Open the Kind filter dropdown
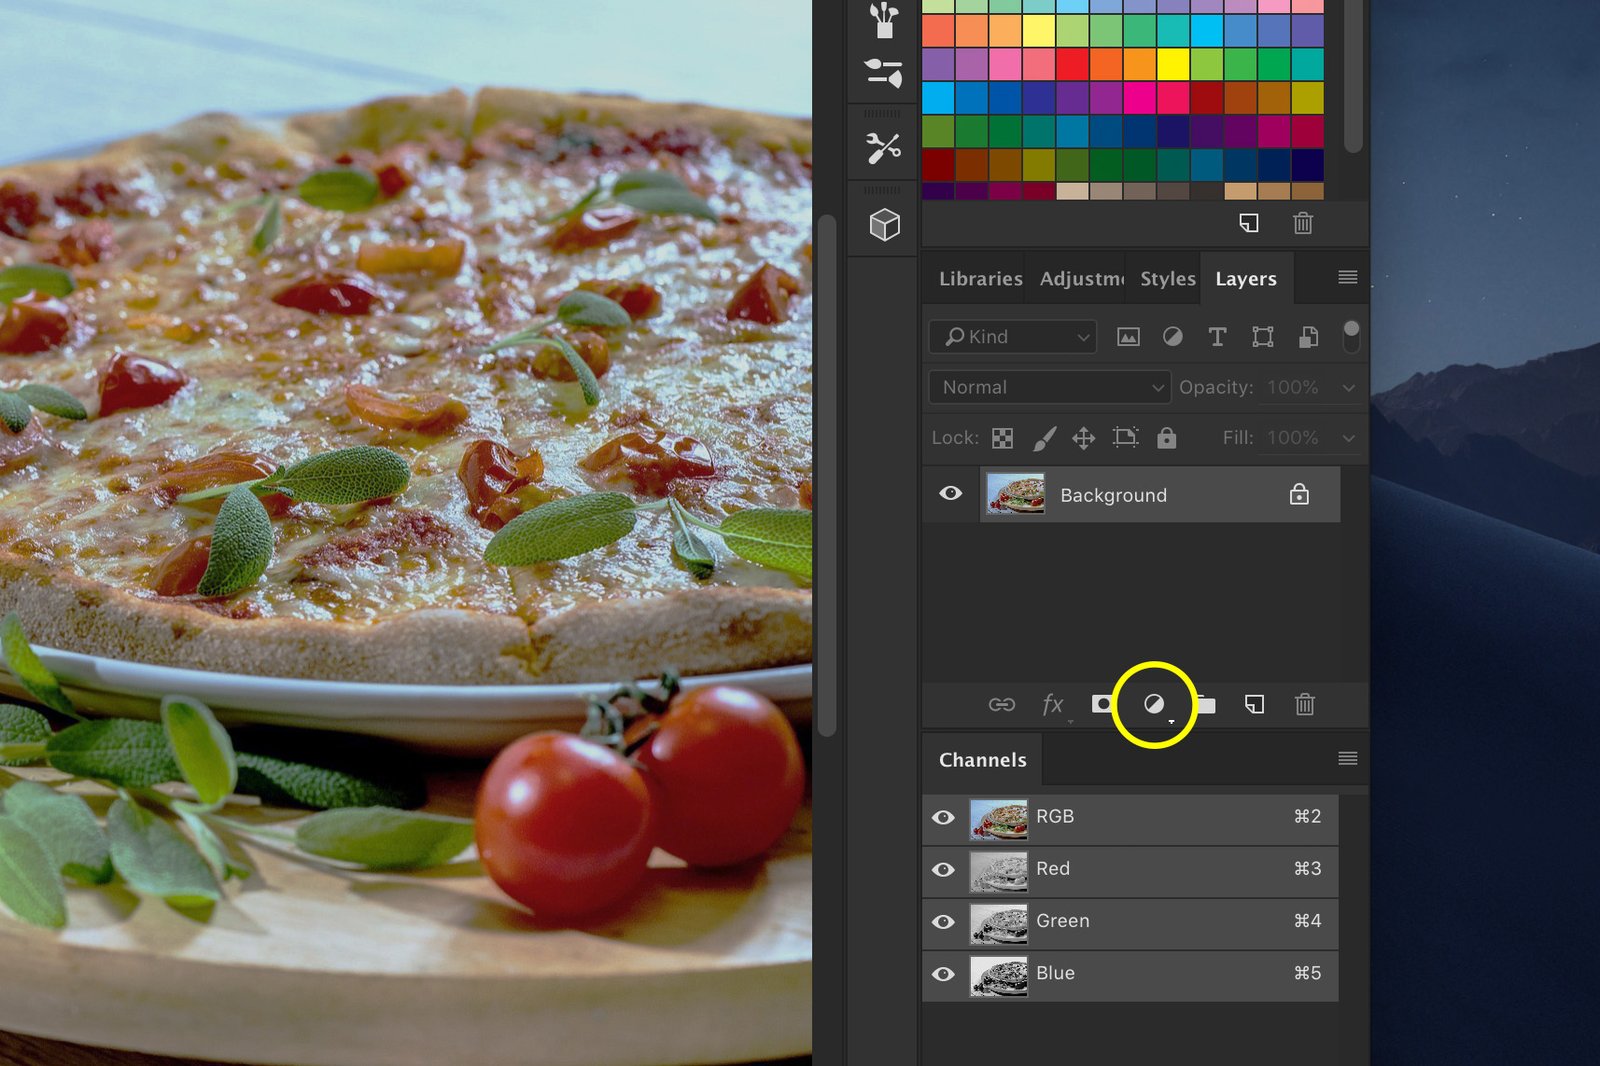 tap(1011, 337)
